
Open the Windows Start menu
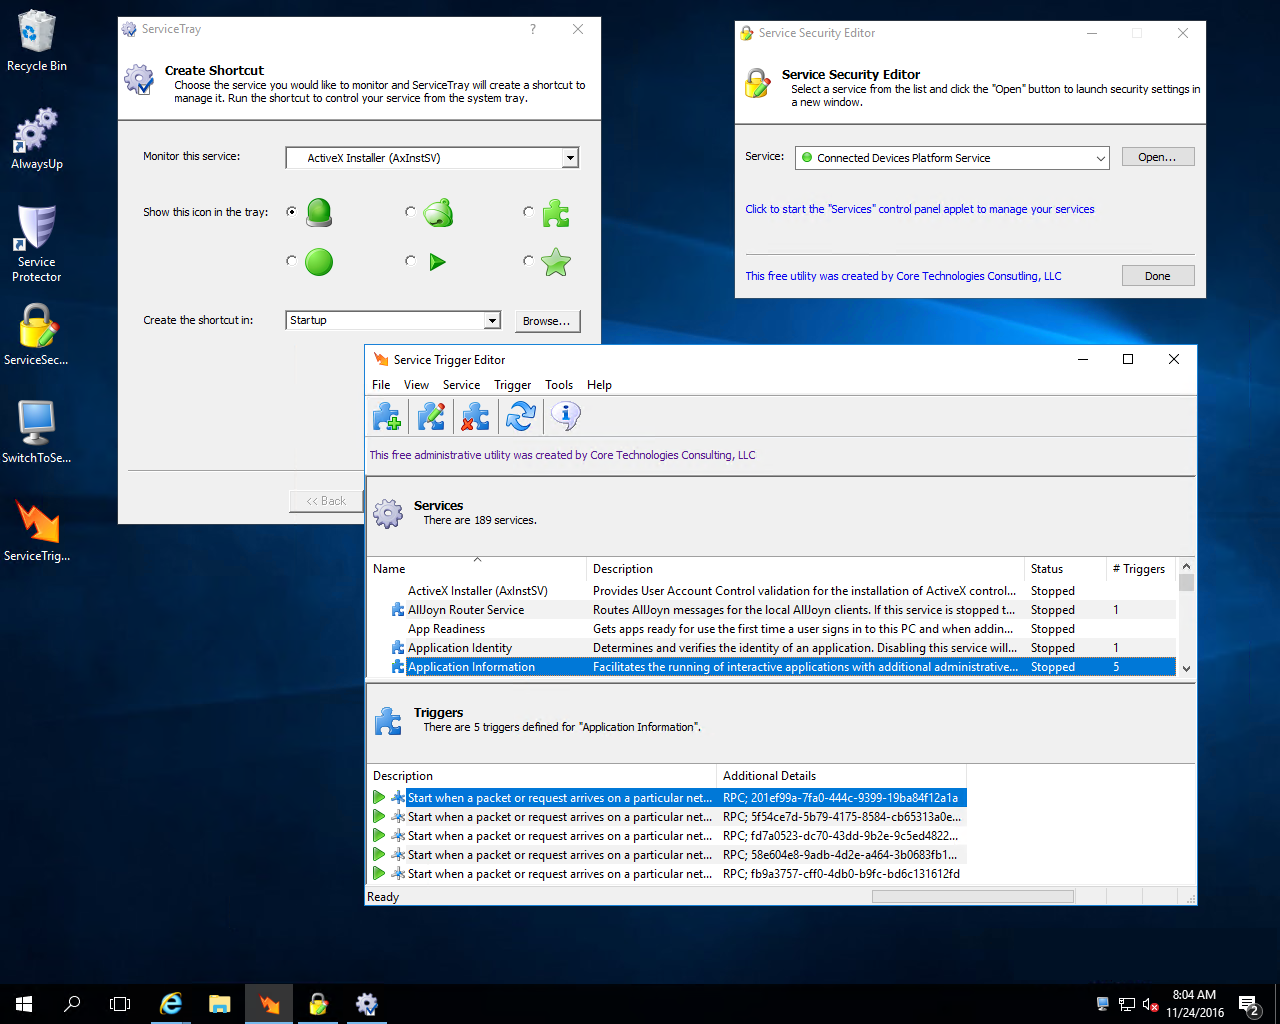point(24,1004)
